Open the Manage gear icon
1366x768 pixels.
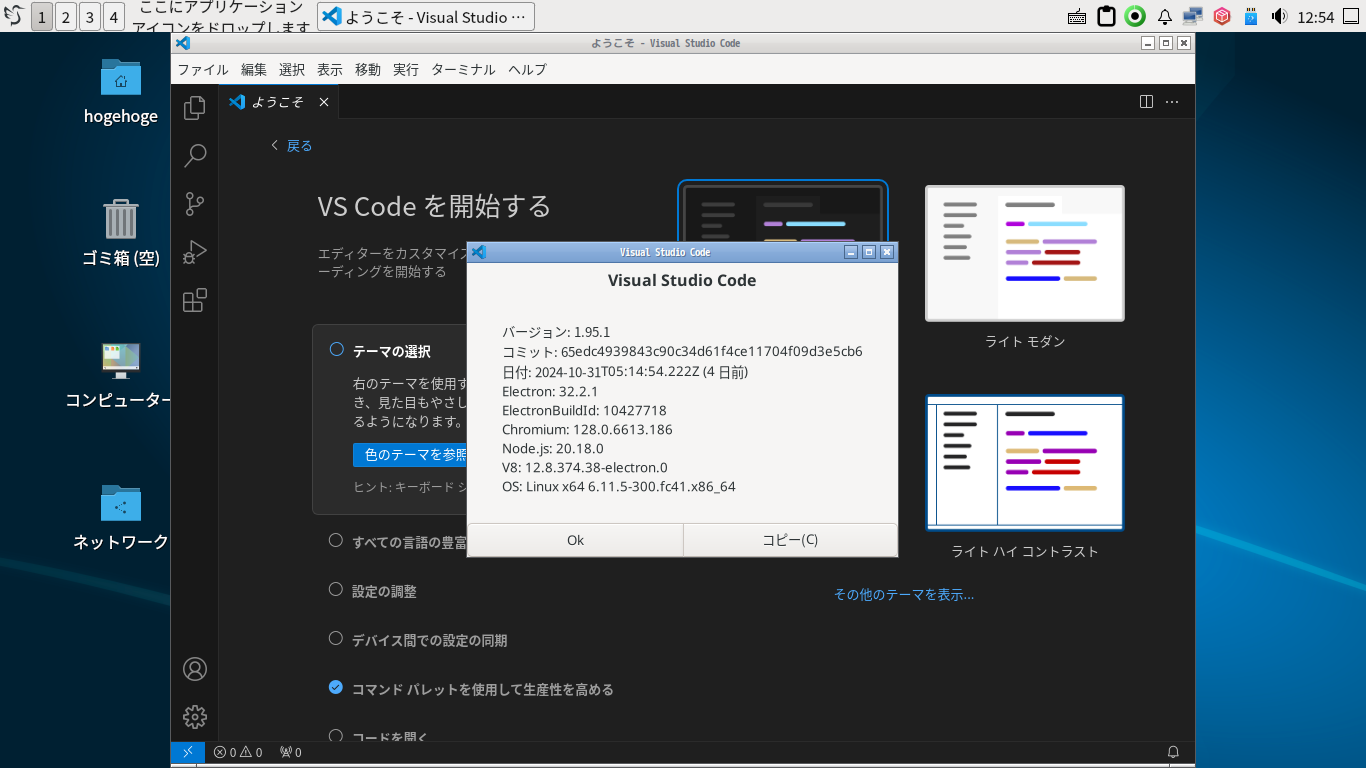click(x=195, y=717)
